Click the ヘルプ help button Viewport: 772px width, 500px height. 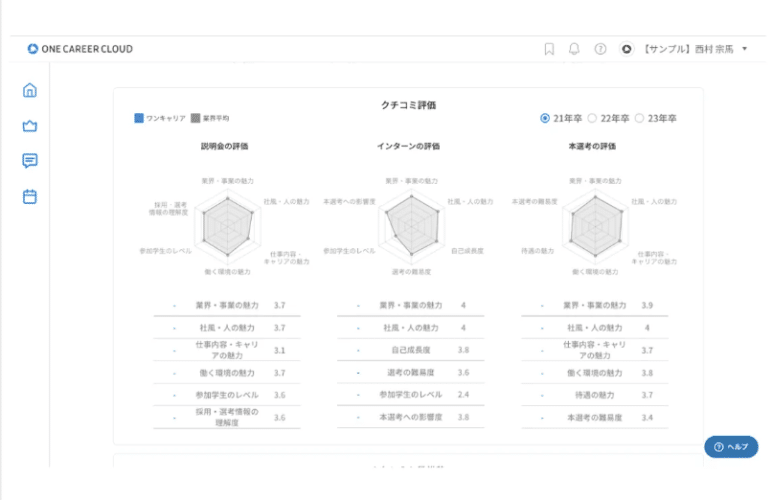pos(731,447)
